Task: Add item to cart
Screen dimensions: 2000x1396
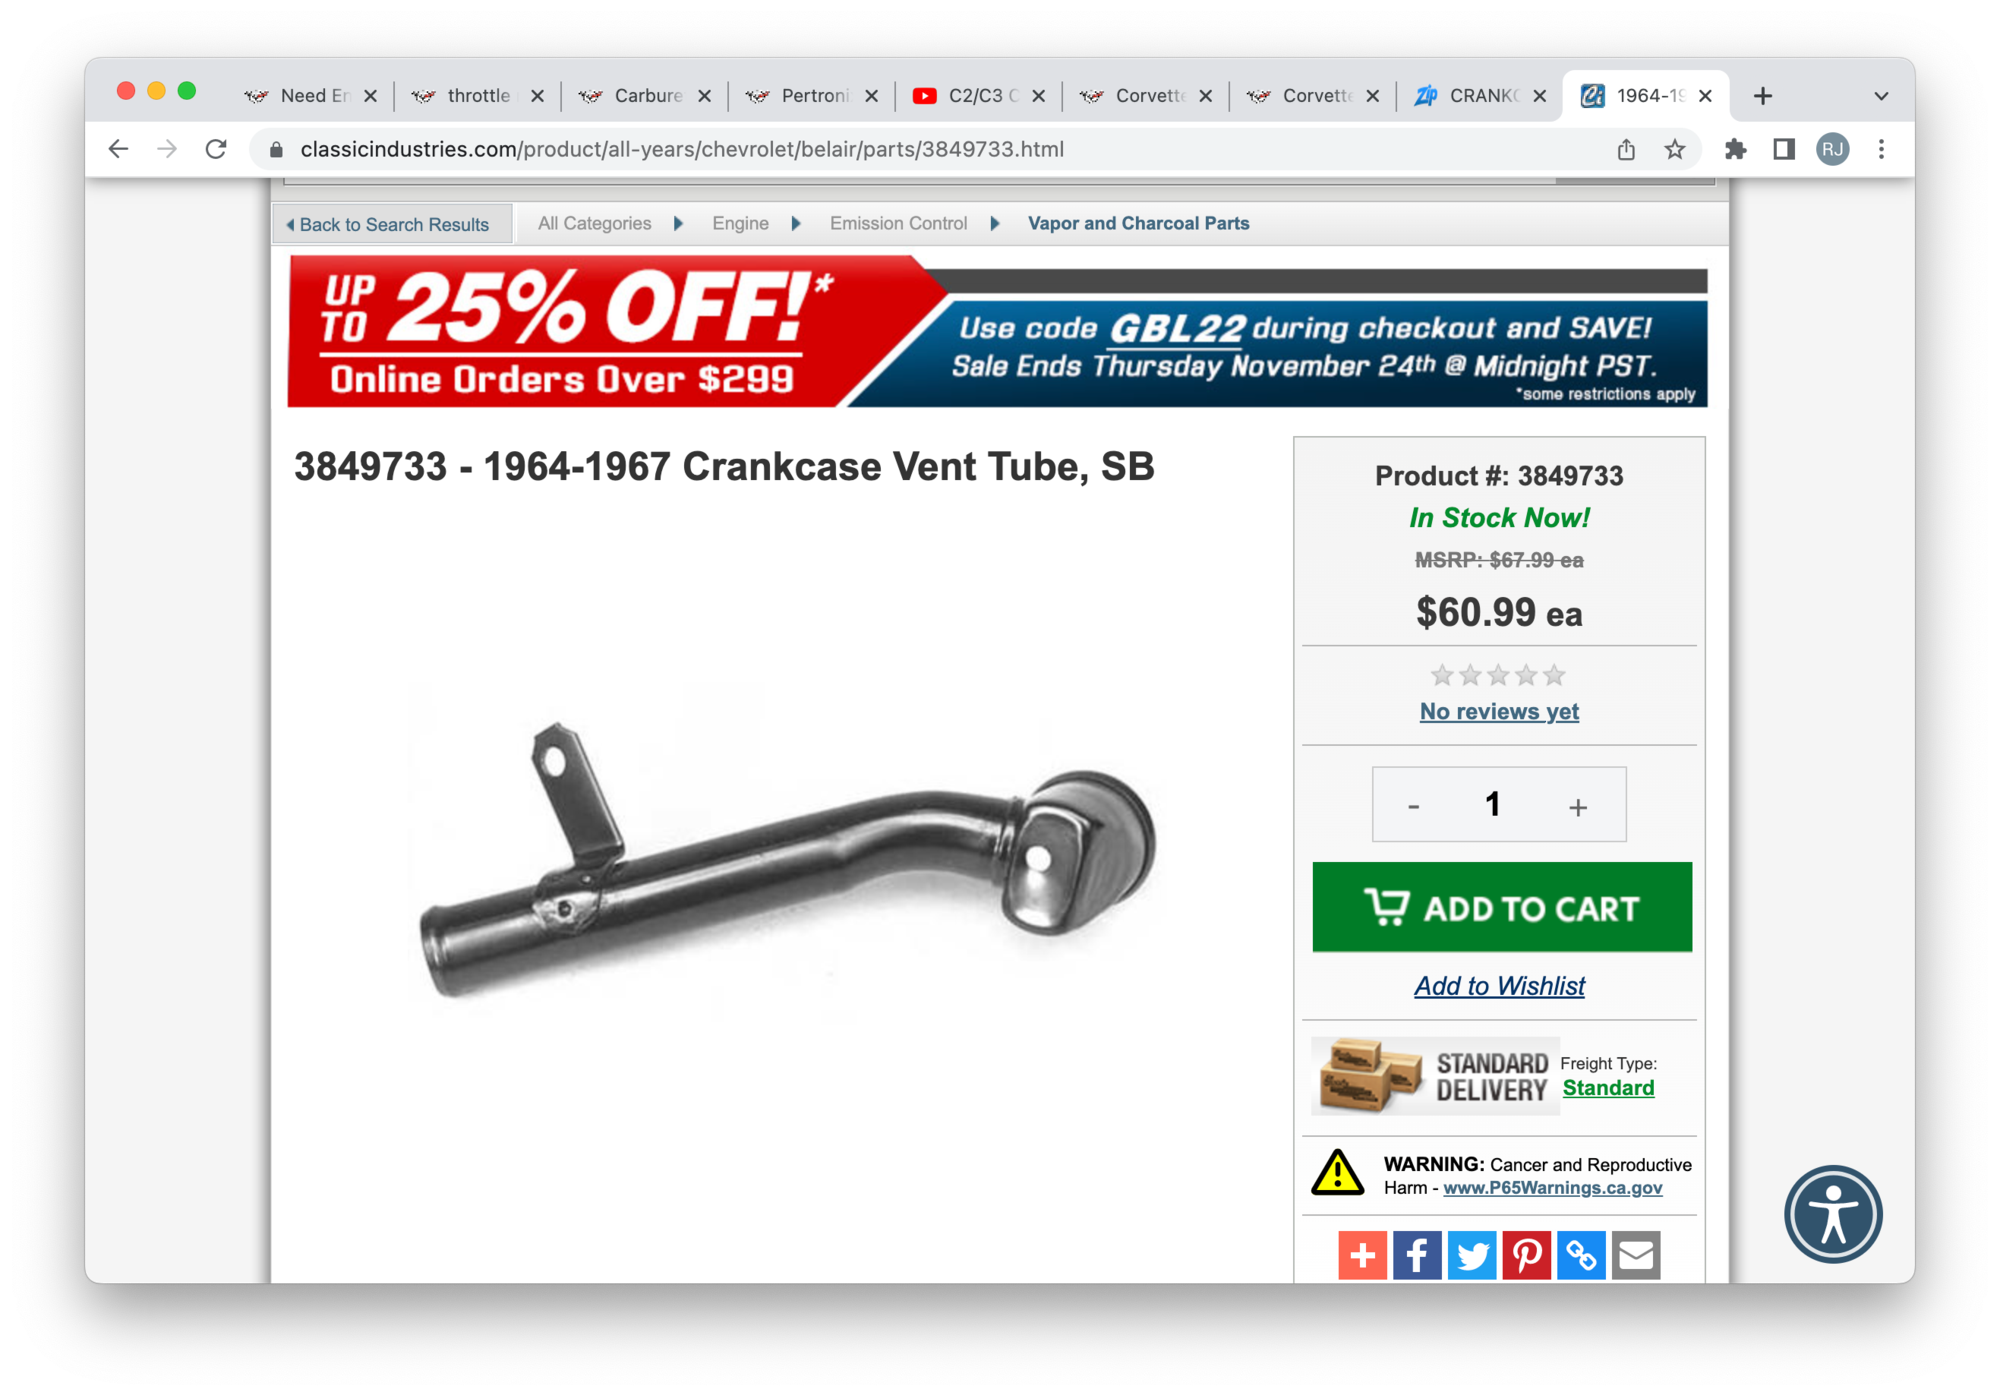Action: 1502,907
